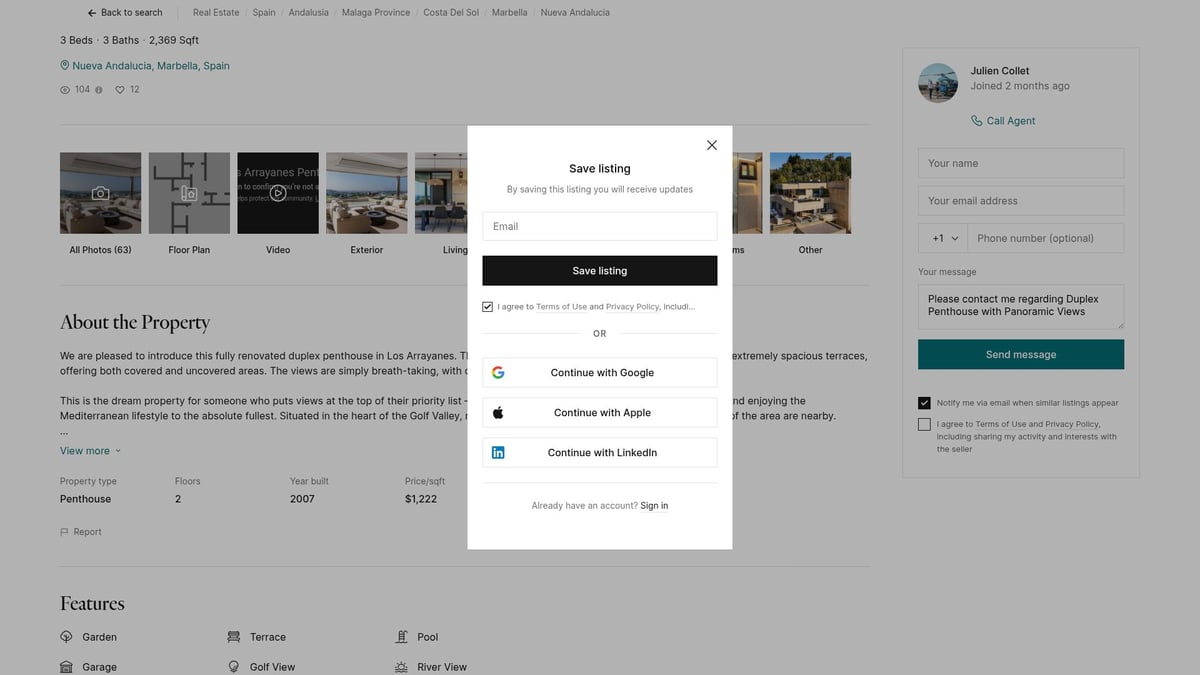This screenshot has height=675, width=1200.
Task: Click the location pin icon
Action: (x=65, y=66)
